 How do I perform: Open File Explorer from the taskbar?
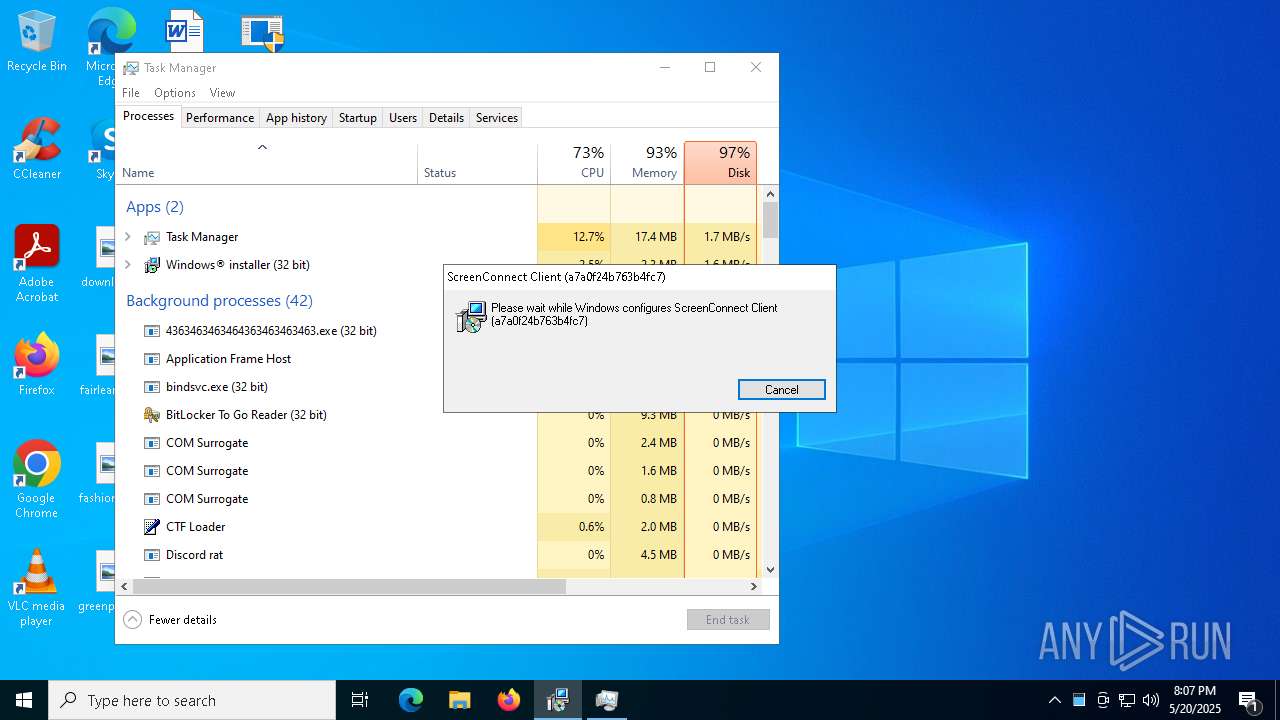[459, 700]
